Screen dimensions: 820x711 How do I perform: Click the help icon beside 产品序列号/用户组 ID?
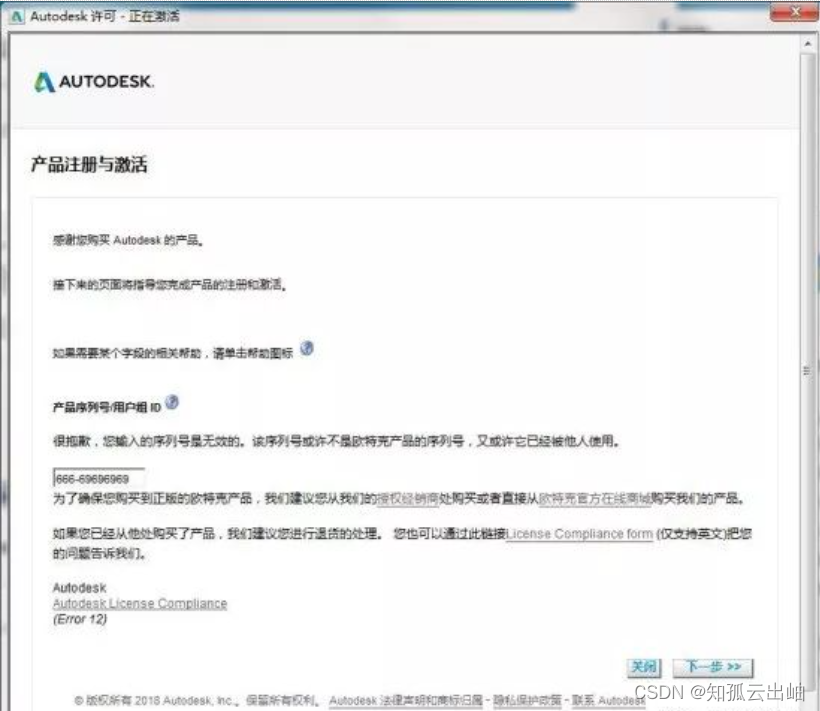click(172, 402)
